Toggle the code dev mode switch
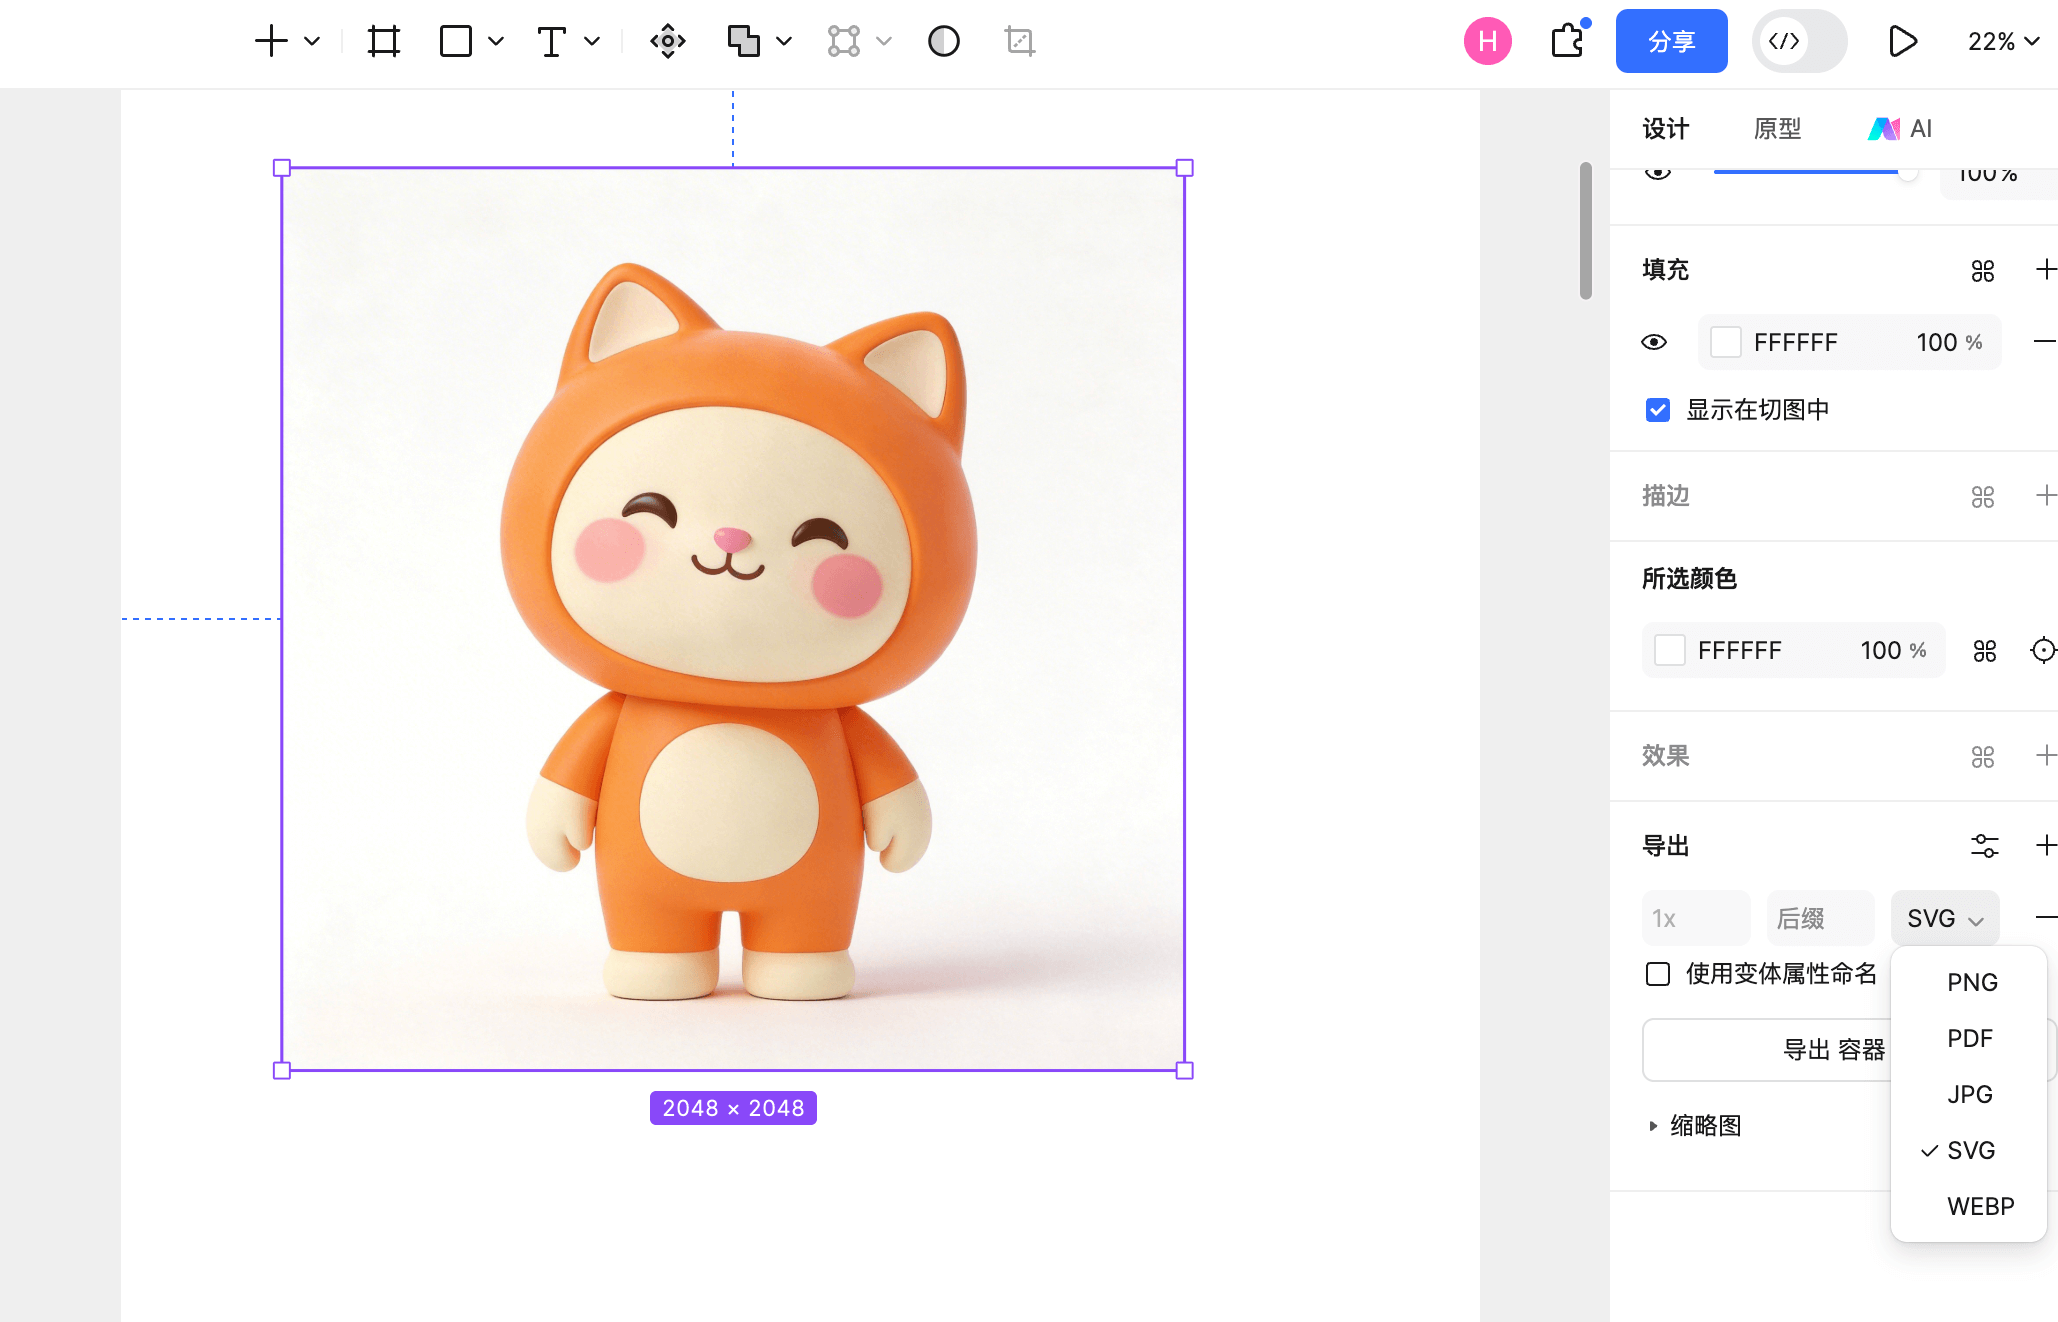The width and height of the screenshot is (2058, 1322). (x=1799, y=41)
